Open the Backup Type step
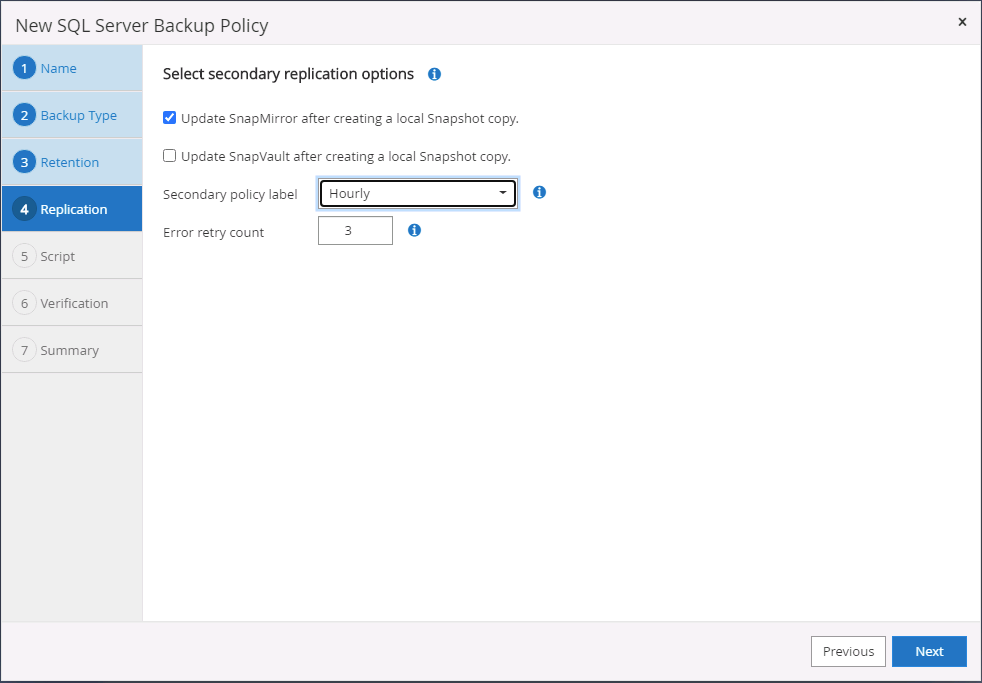Viewport: 982px width, 683px height. [78, 115]
